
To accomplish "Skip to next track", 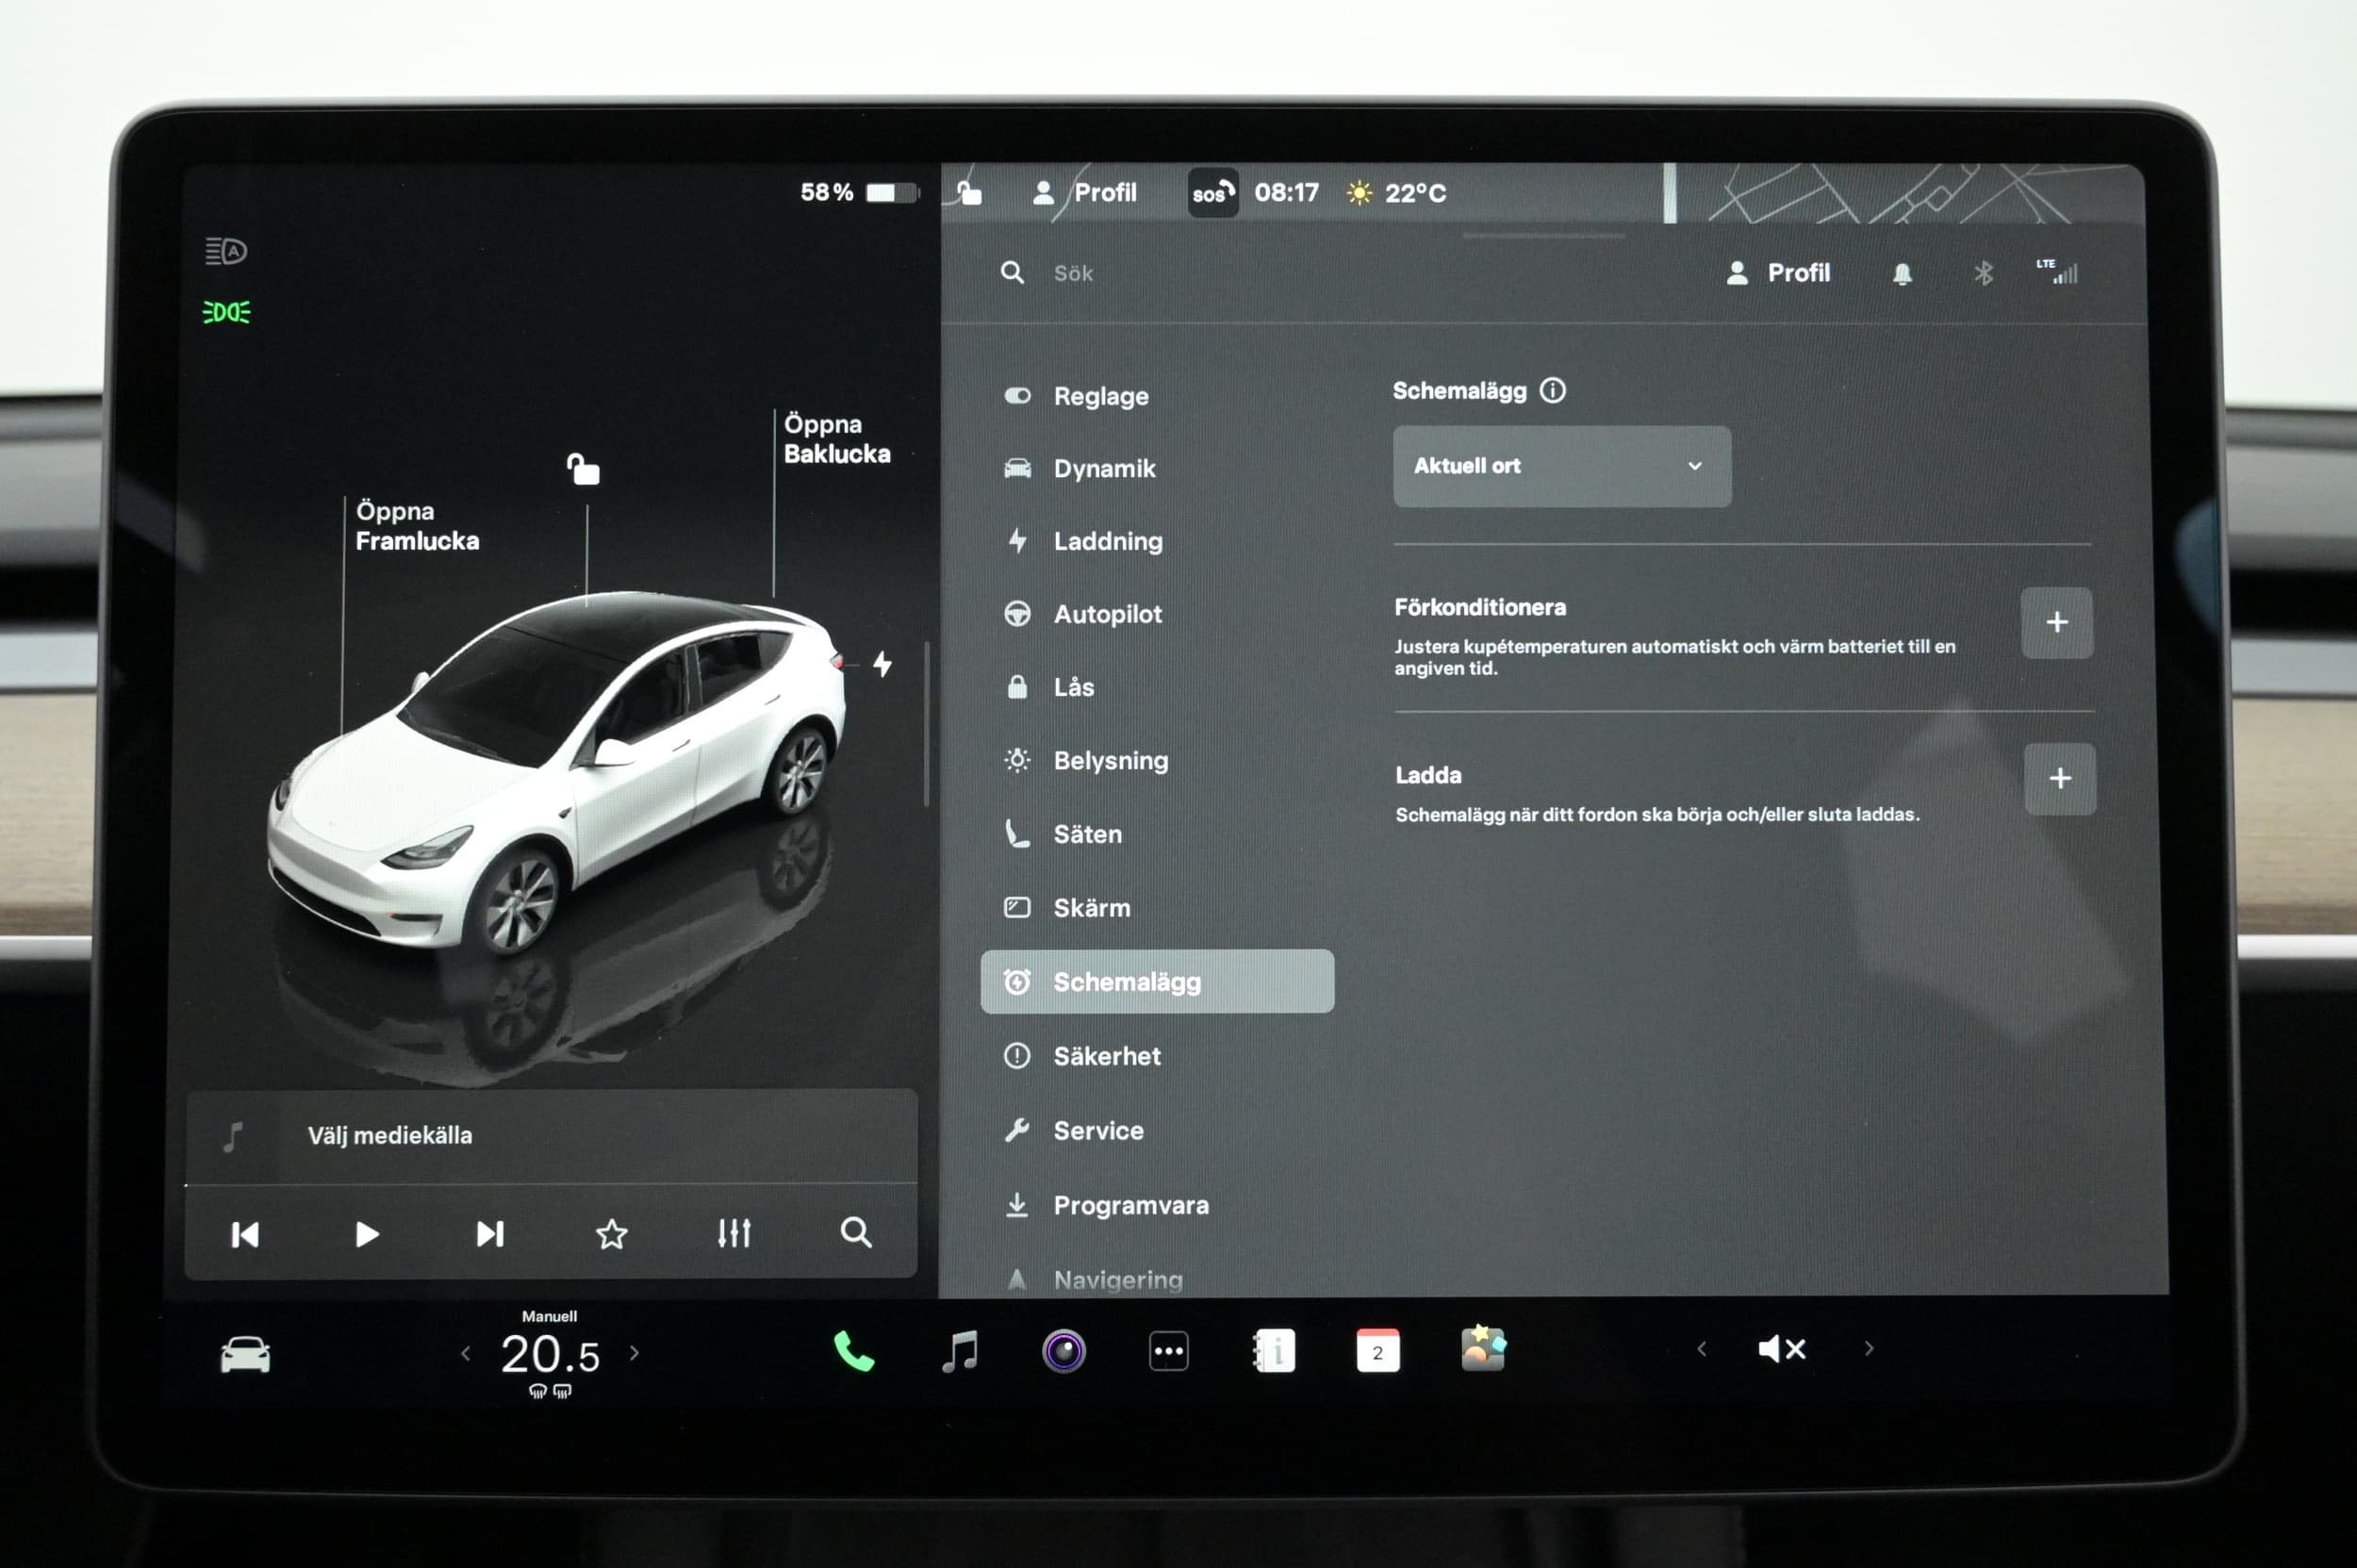I will pyautogui.click(x=490, y=1234).
